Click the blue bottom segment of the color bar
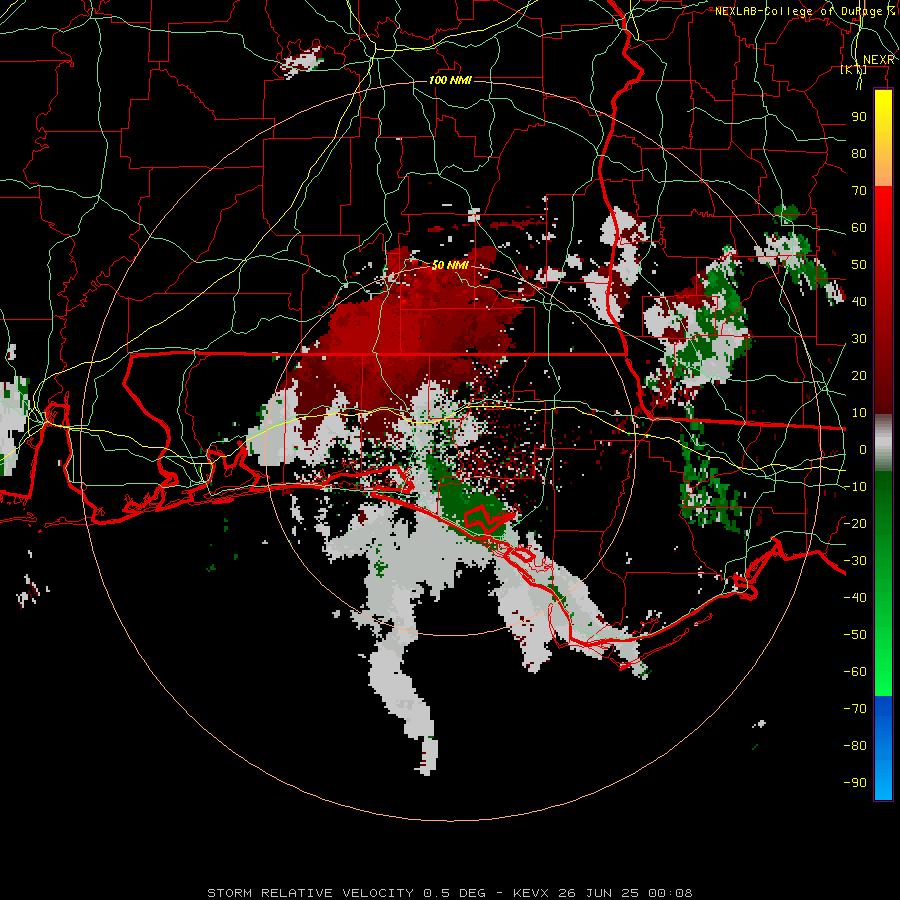900x900 pixels. point(883,747)
